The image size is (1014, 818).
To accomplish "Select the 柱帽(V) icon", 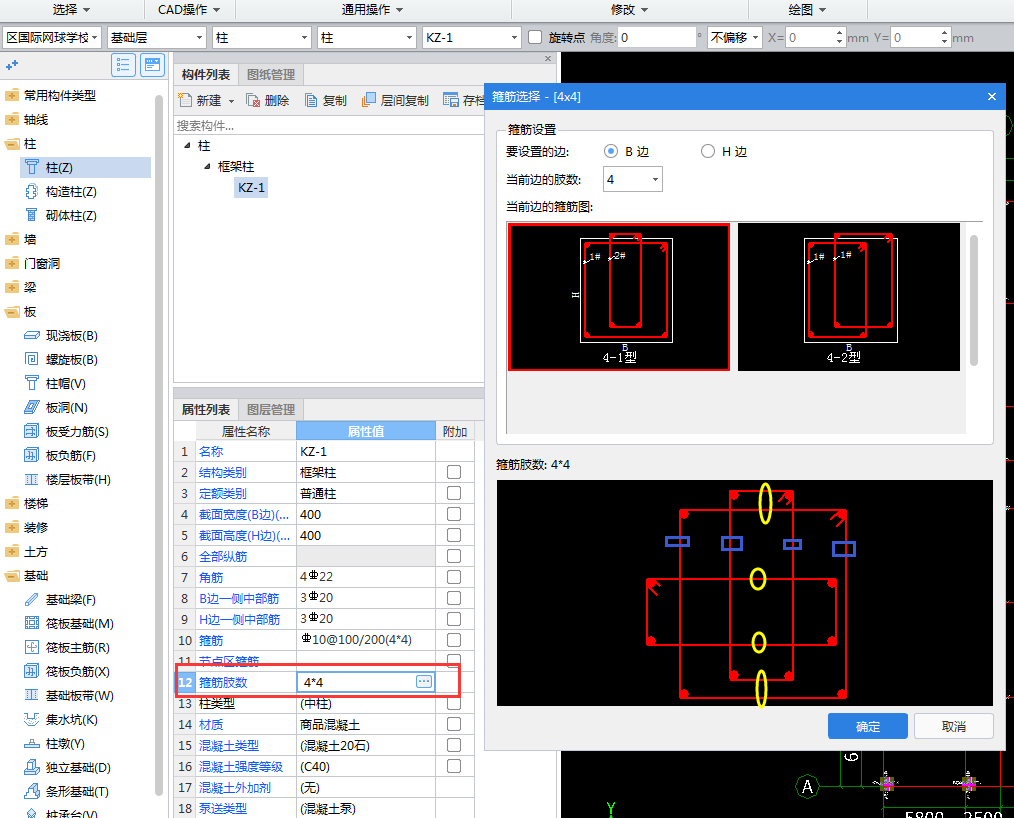I will pos(32,383).
